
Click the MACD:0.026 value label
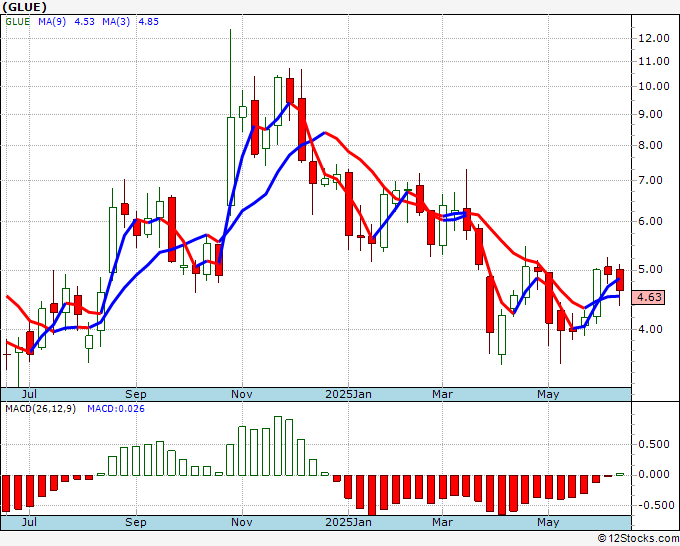(116, 409)
